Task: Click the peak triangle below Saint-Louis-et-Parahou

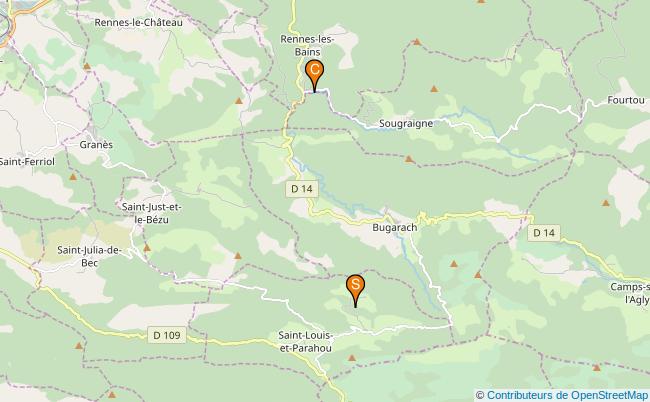Action: point(352,358)
